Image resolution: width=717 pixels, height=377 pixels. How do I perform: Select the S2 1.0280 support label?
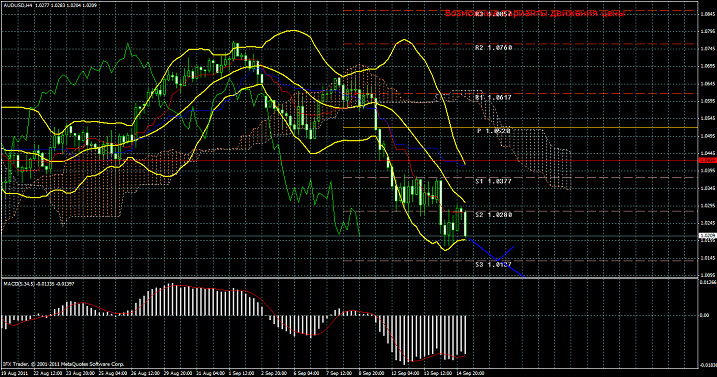pyautogui.click(x=493, y=215)
